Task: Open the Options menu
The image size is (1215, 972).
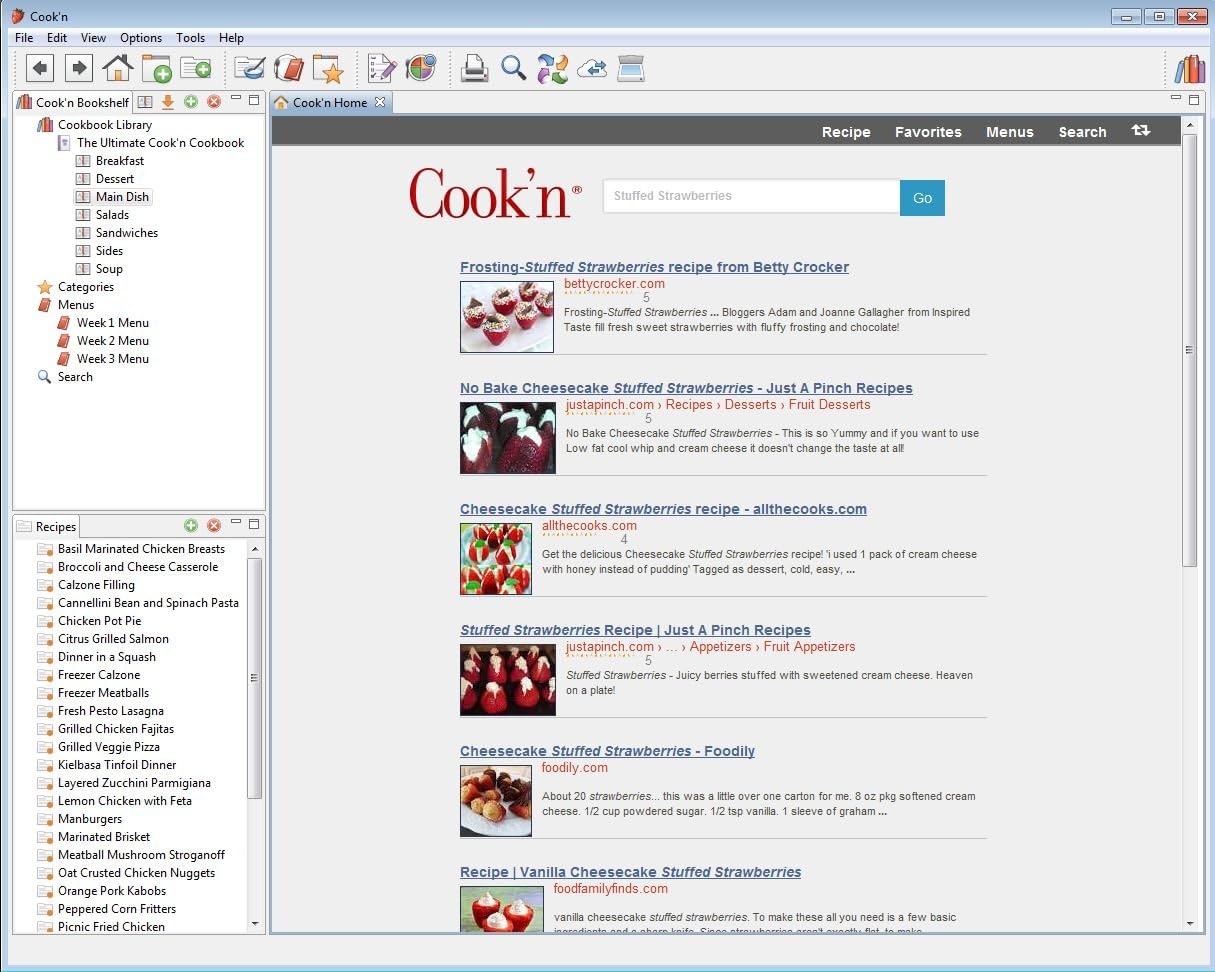Action: click(x=141, y=38)
